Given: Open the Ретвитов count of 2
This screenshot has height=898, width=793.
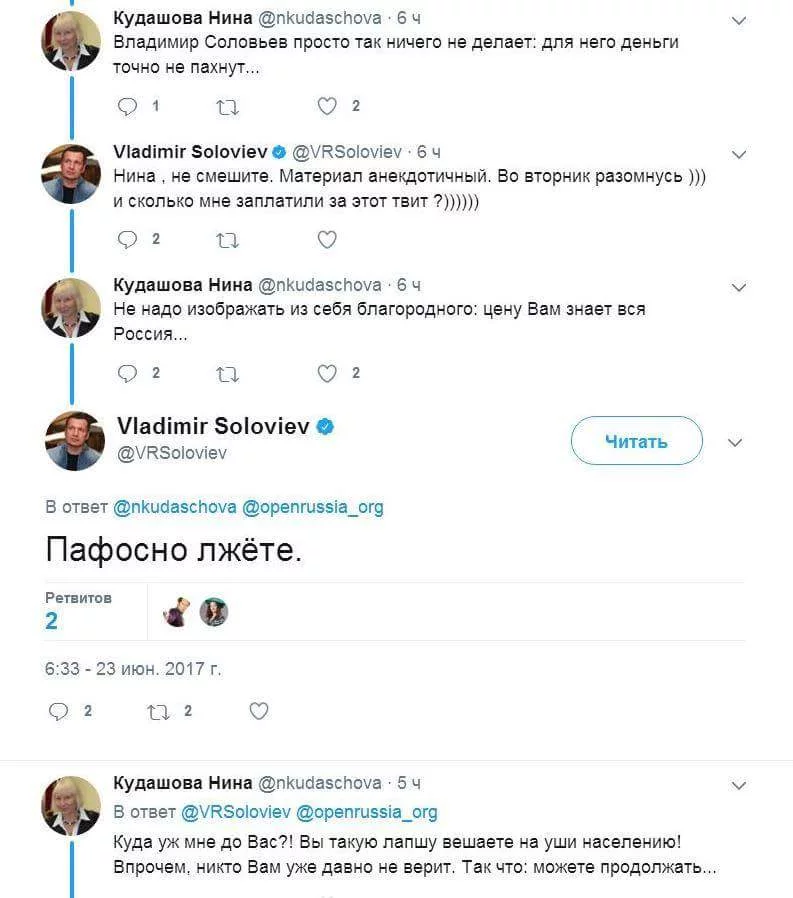Looking at the screenshot, I should point(52,621).
